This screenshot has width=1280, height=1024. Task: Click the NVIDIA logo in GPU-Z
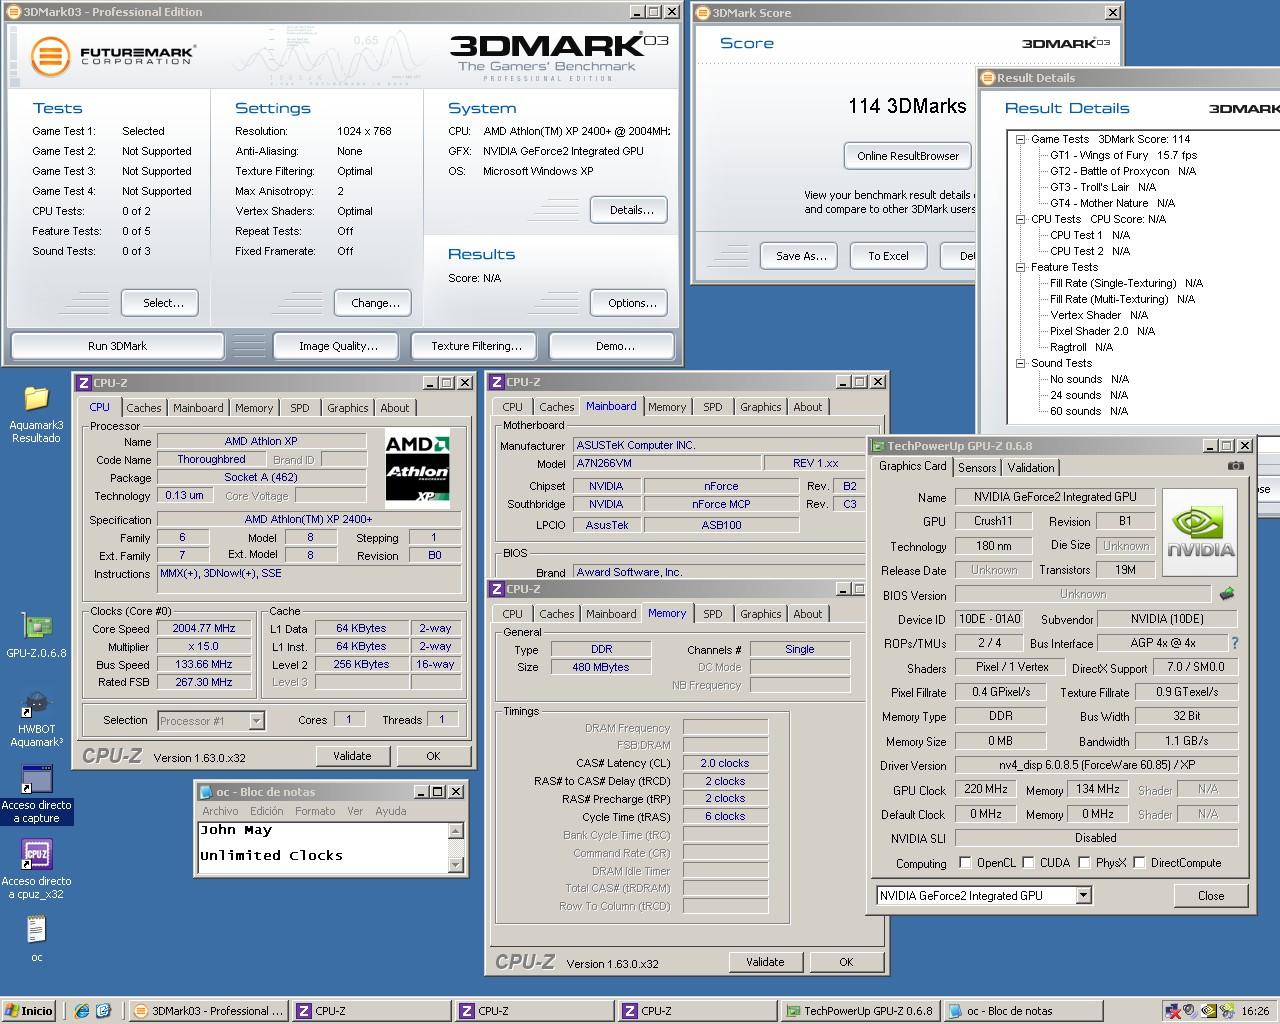[x=1201, y=532]
